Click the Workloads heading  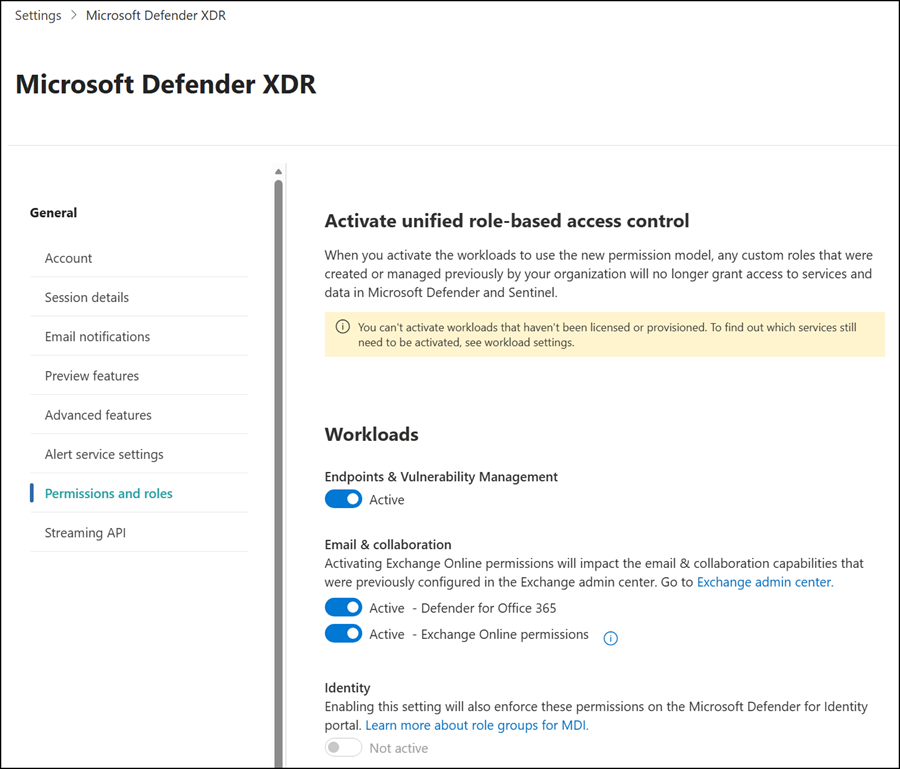[371, 434]
